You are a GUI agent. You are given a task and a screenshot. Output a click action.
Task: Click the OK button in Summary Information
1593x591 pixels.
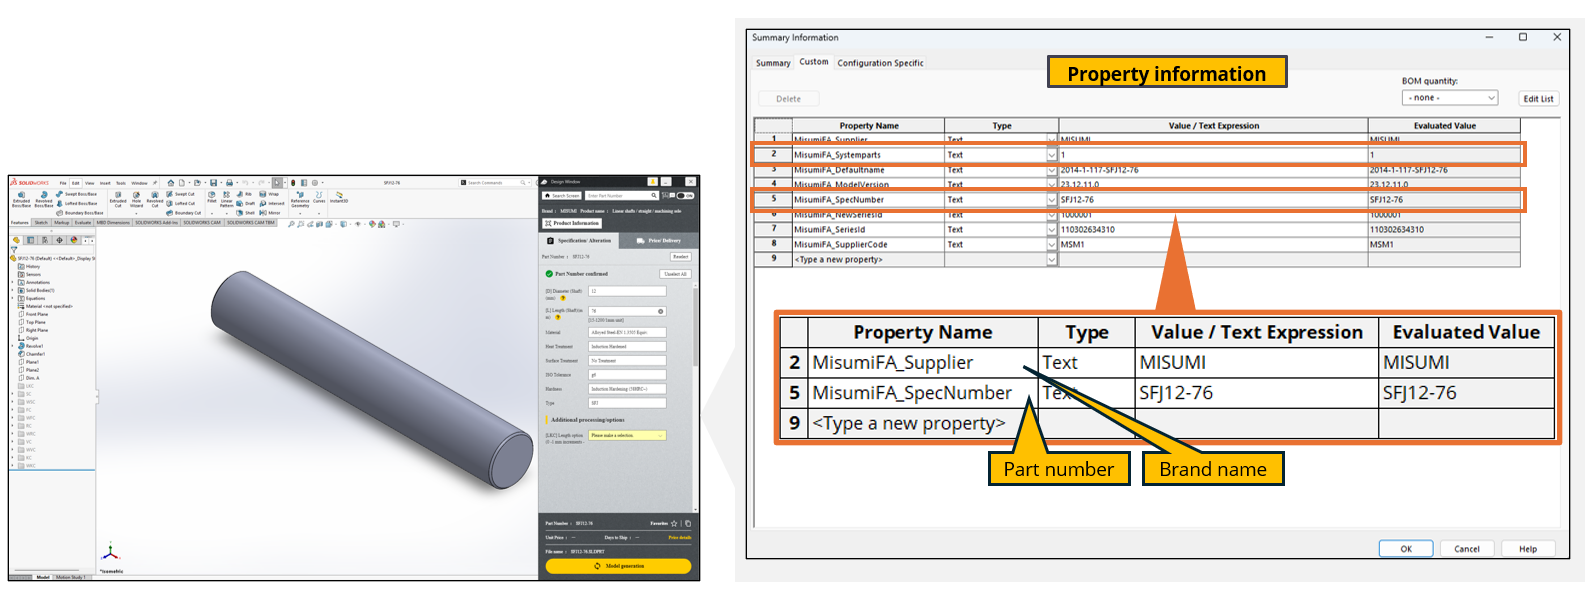[x=1405, y=549]
